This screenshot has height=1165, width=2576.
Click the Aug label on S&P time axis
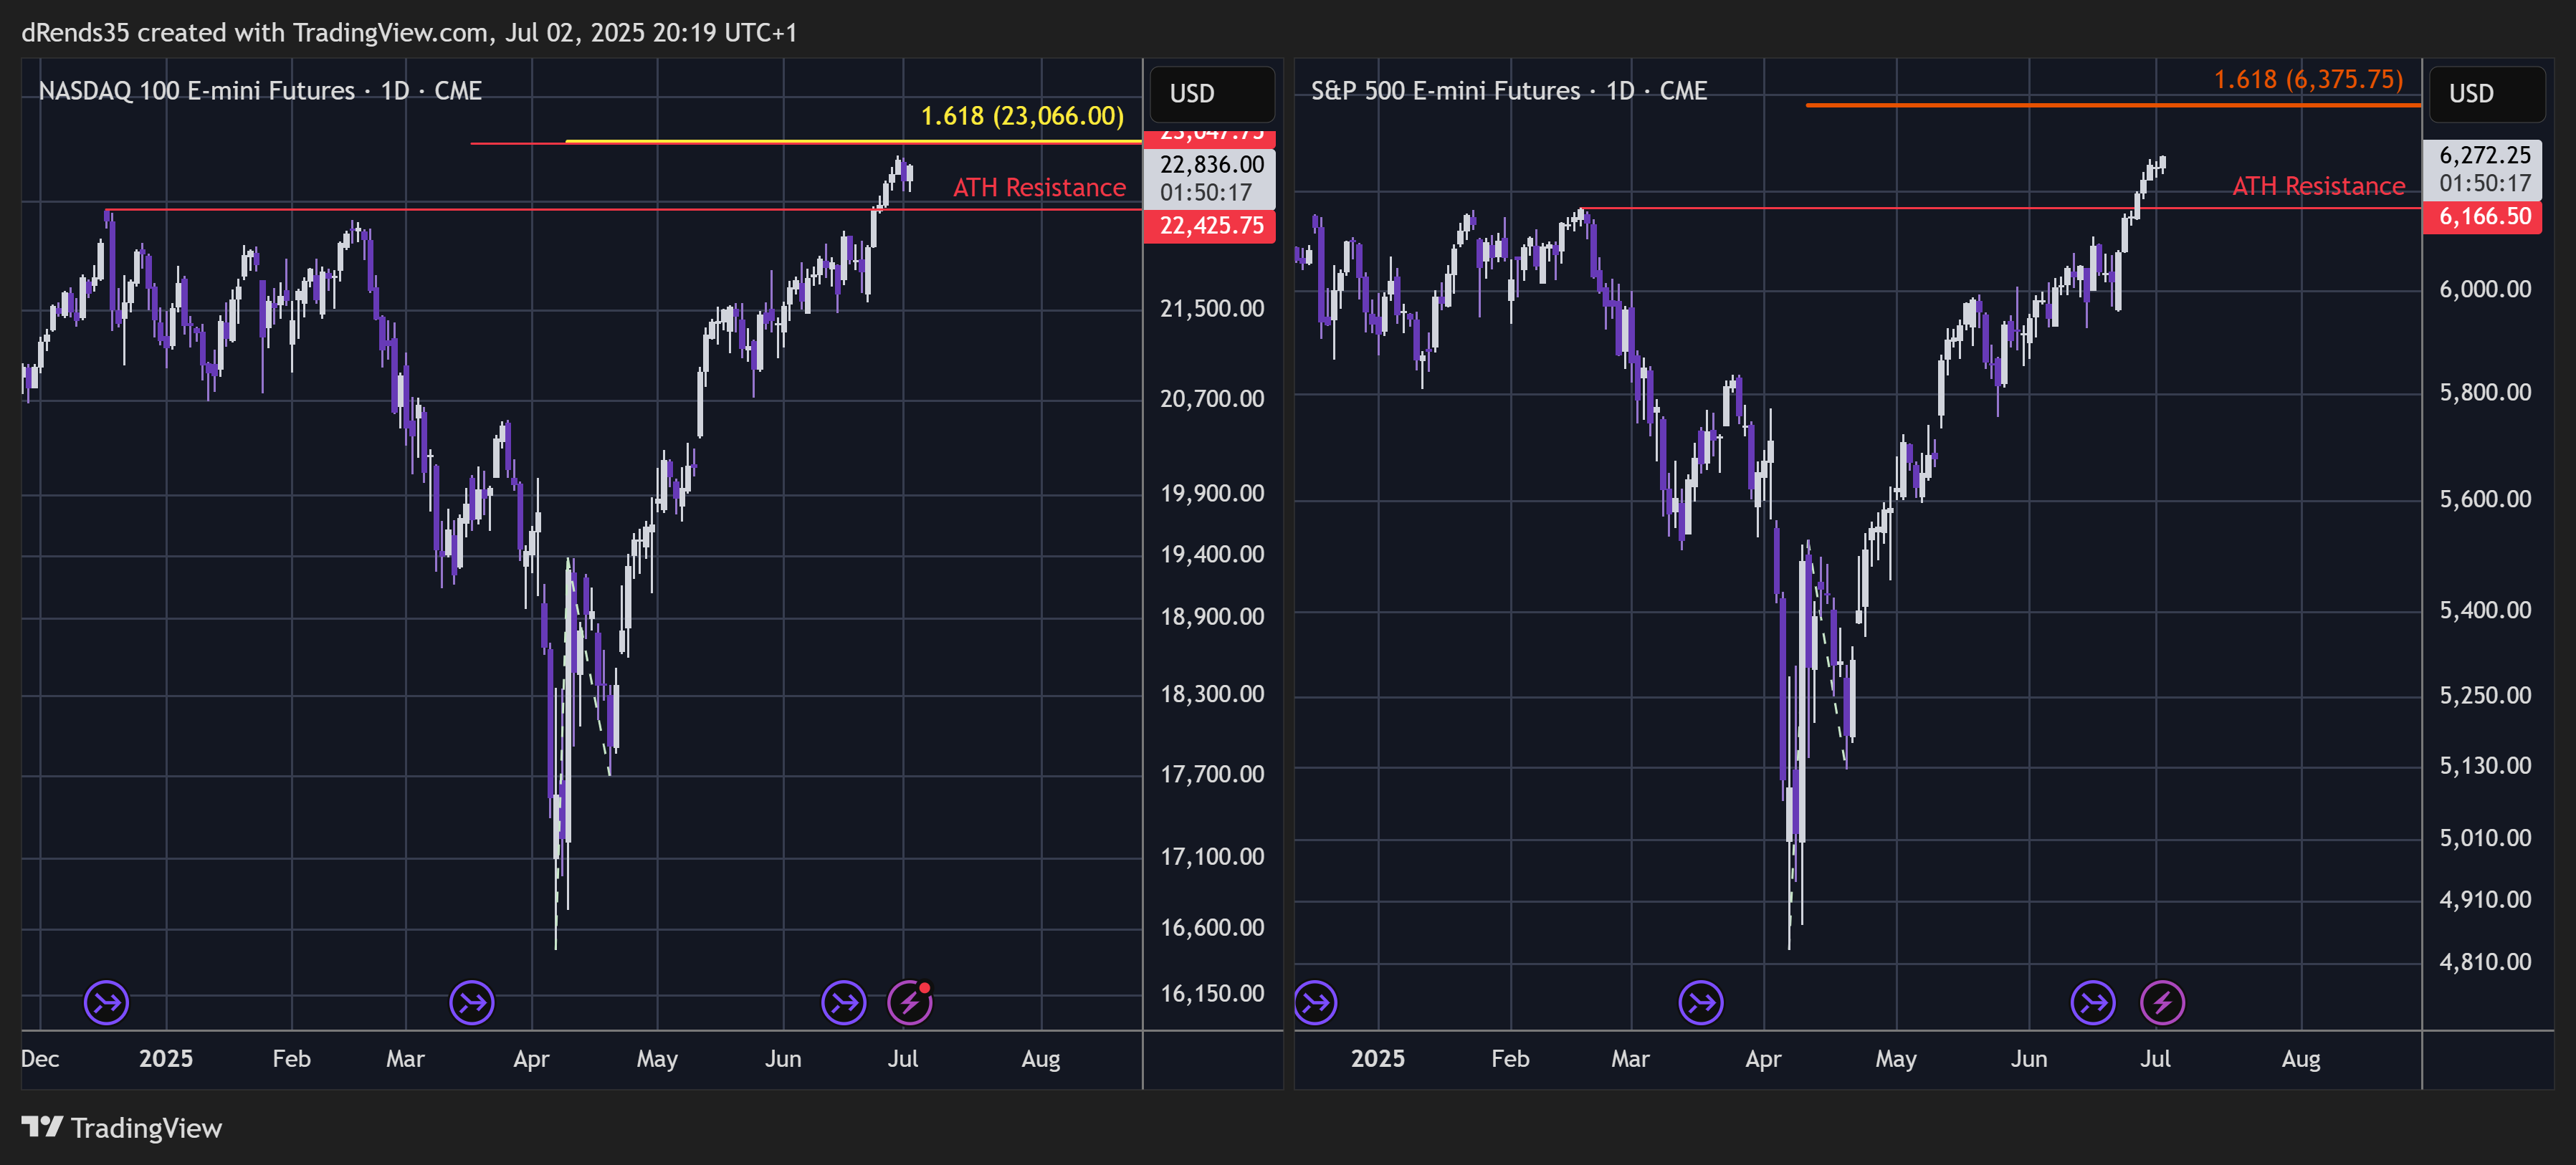(x=2301, y=1059)
